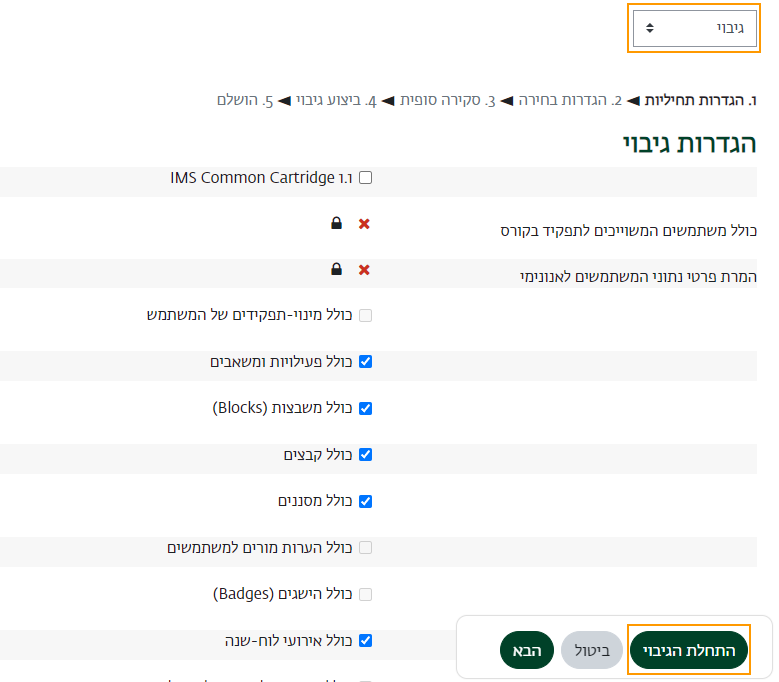779x682 pixels.
Task: Click the 'כולל הישגים (Badges)' checkbox
Action: (365, 594)
